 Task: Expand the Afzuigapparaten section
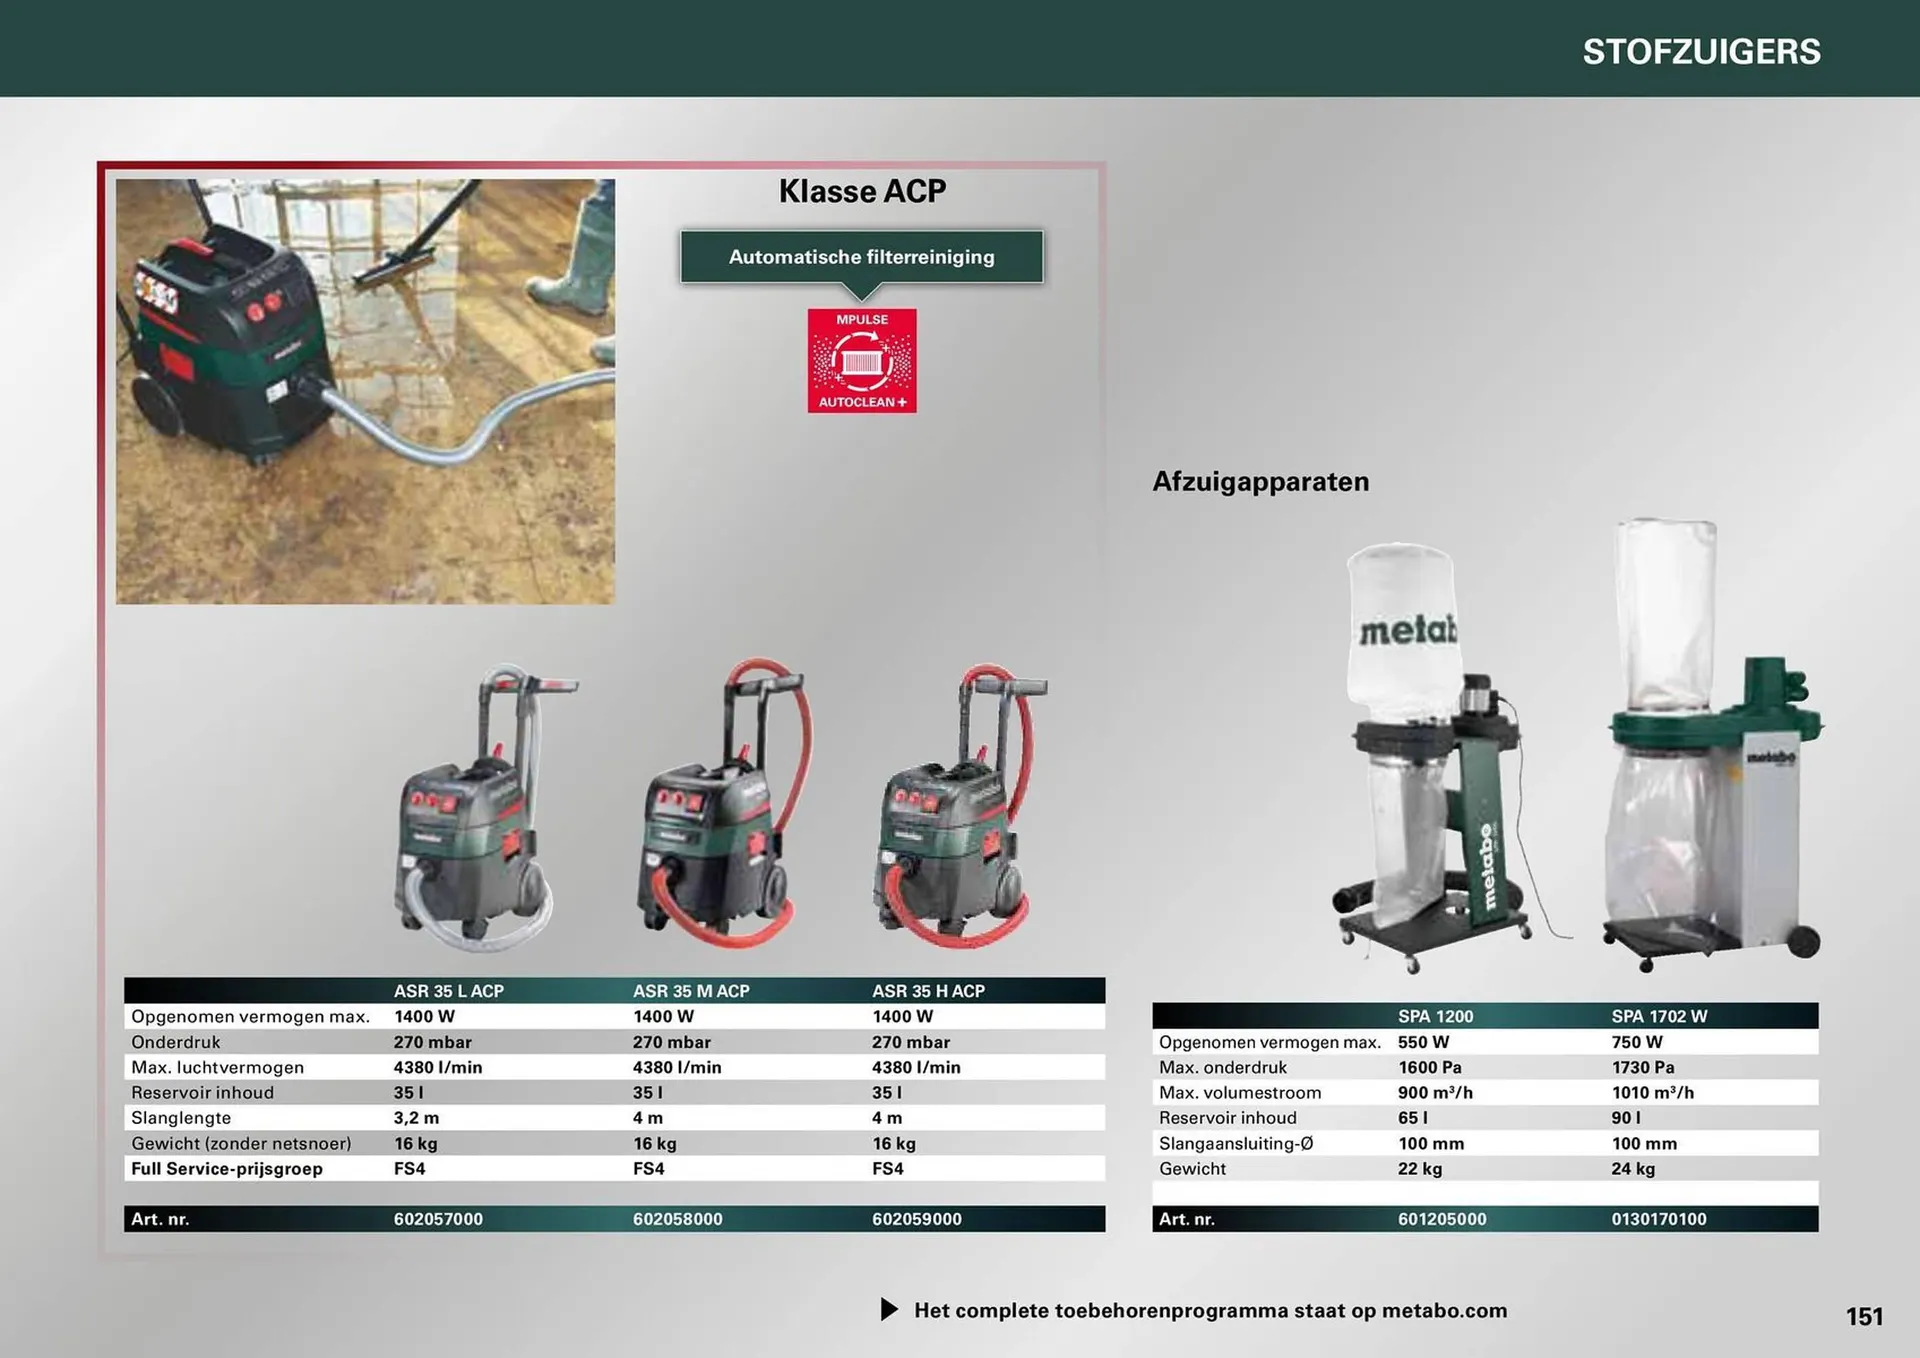[x=1262, y=481]
